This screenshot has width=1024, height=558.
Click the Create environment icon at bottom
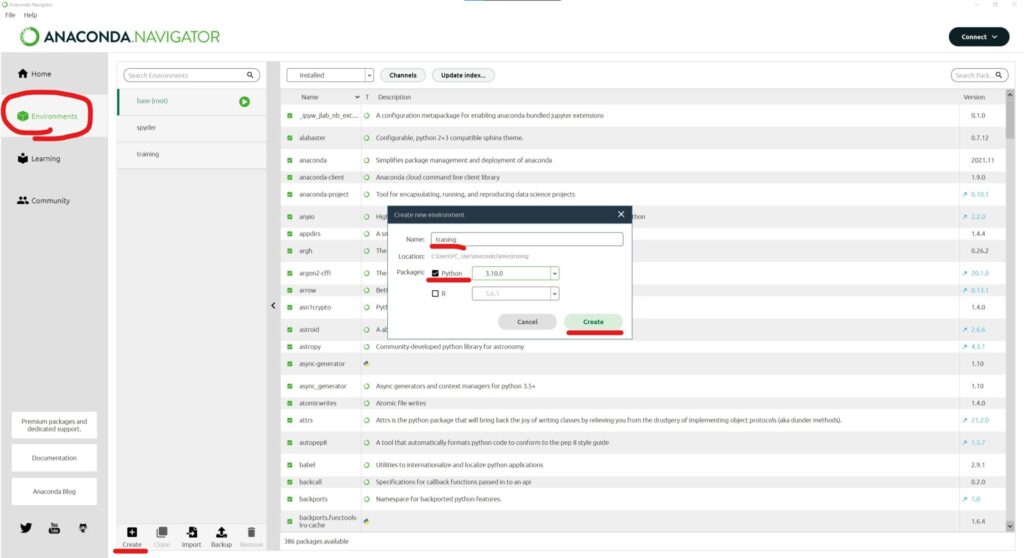(132, 533)
